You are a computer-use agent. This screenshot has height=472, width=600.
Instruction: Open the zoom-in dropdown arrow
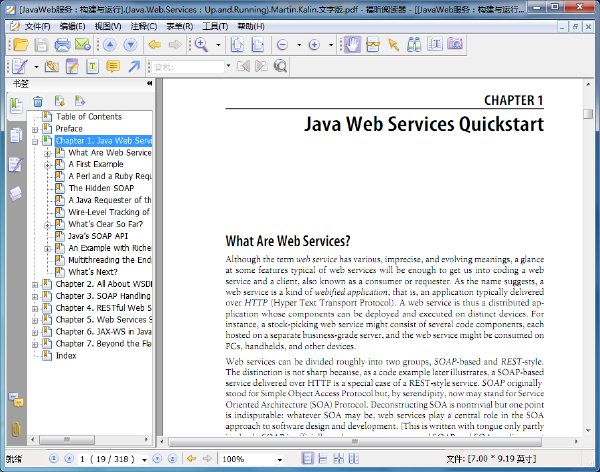pyautogui.click(x=331, y=45)
